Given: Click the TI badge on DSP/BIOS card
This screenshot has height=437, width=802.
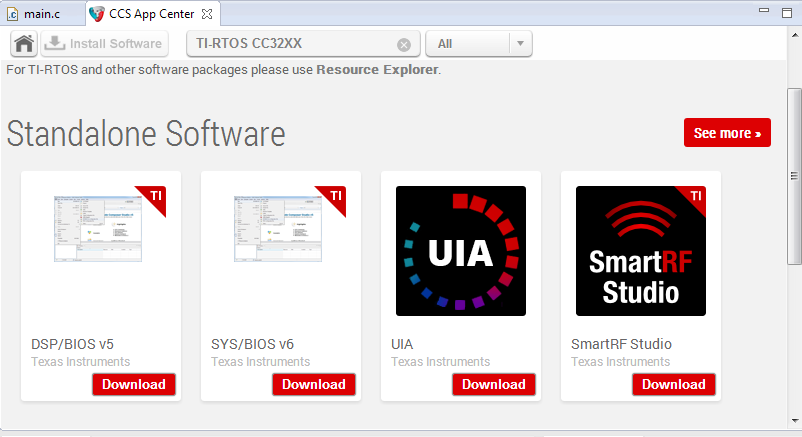Looking at the screenshot, I should (x=155, y=197).
